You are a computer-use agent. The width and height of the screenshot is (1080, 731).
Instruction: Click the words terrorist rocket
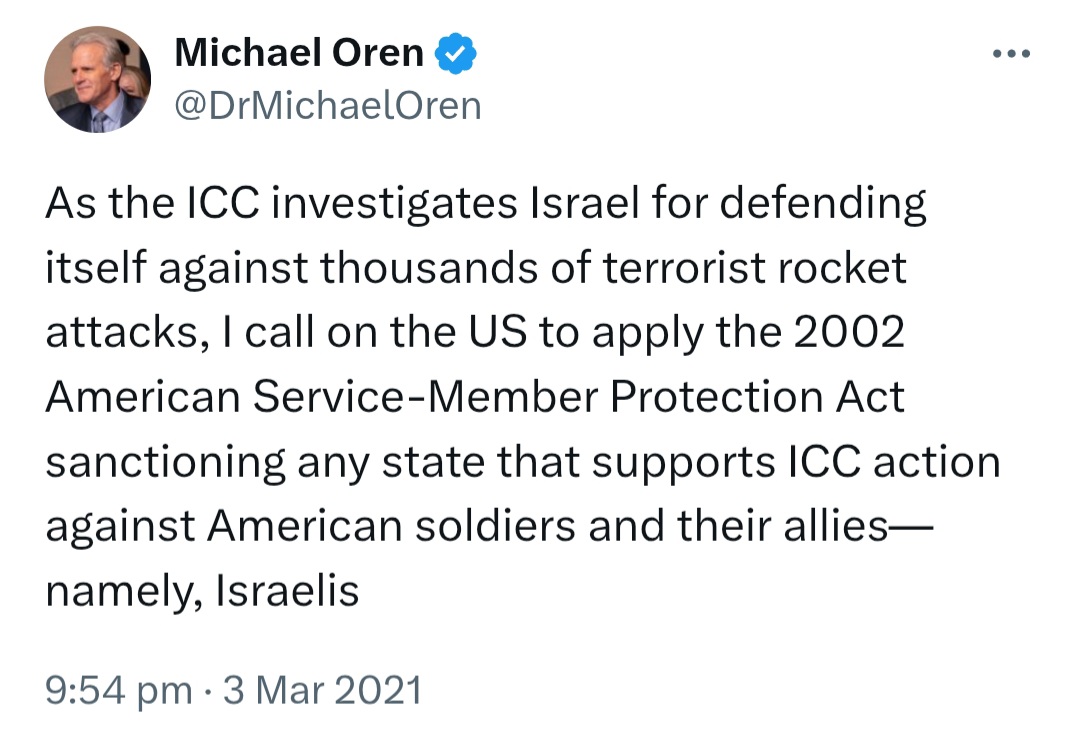(x=754, y=267)
